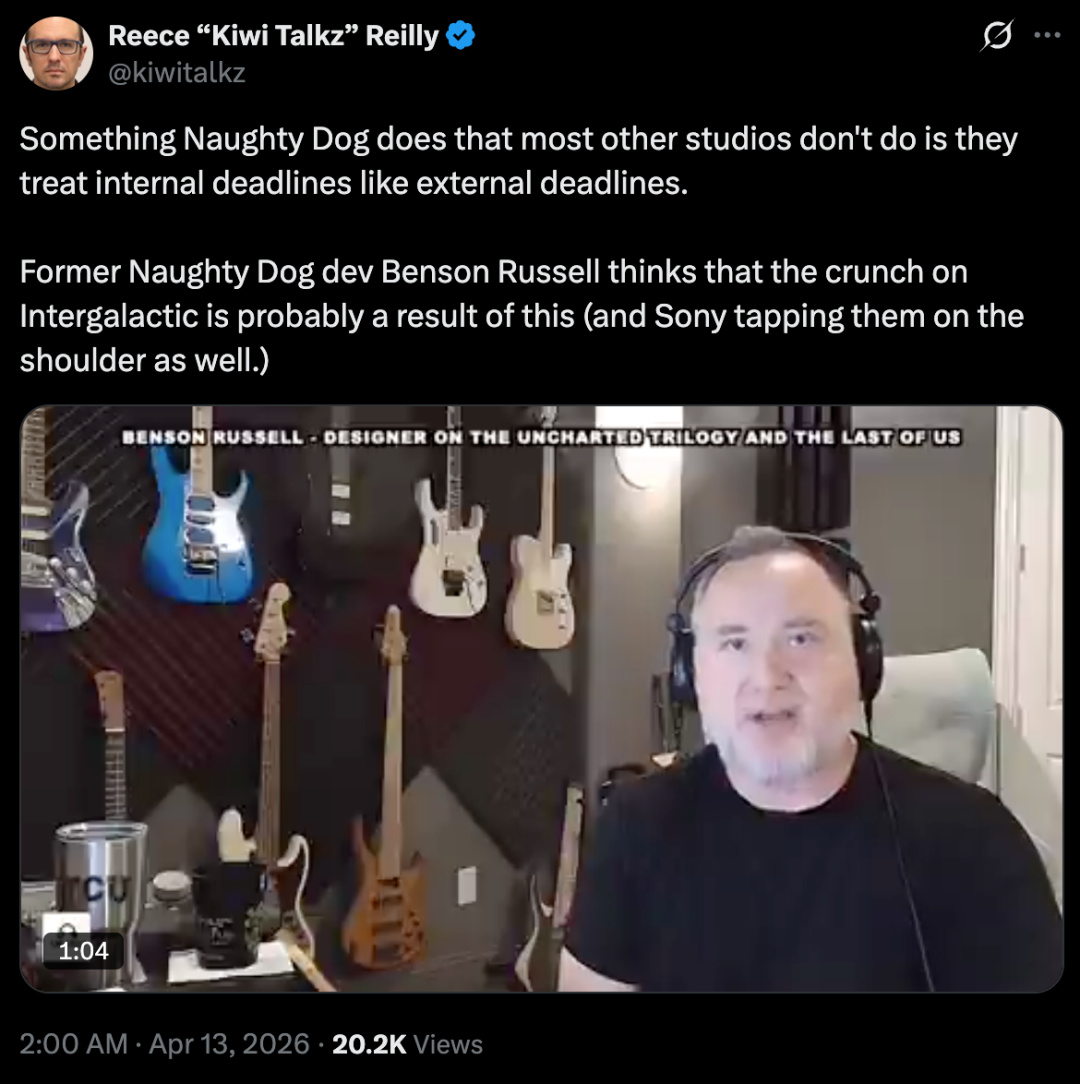
Task: View the 20.2K Views count
Action: click(407, 1044)
